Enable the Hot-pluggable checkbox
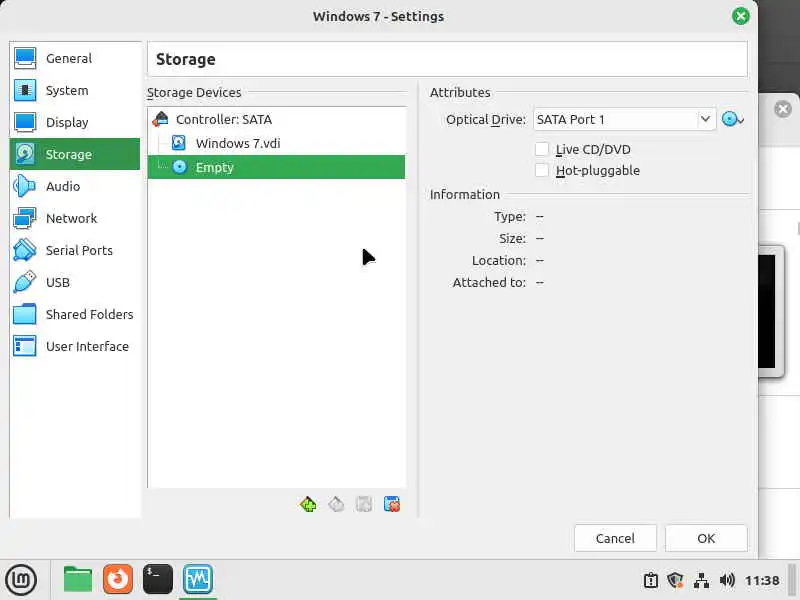 (542, 170)
